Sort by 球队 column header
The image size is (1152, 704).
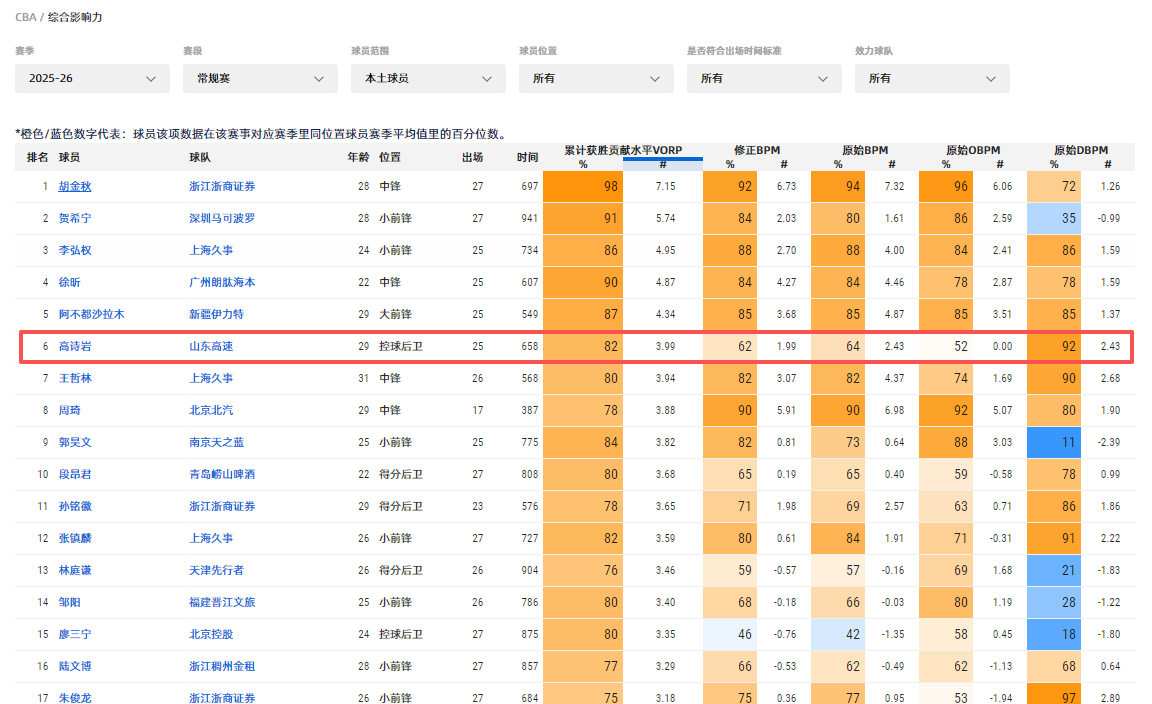(x=200, y=157)
